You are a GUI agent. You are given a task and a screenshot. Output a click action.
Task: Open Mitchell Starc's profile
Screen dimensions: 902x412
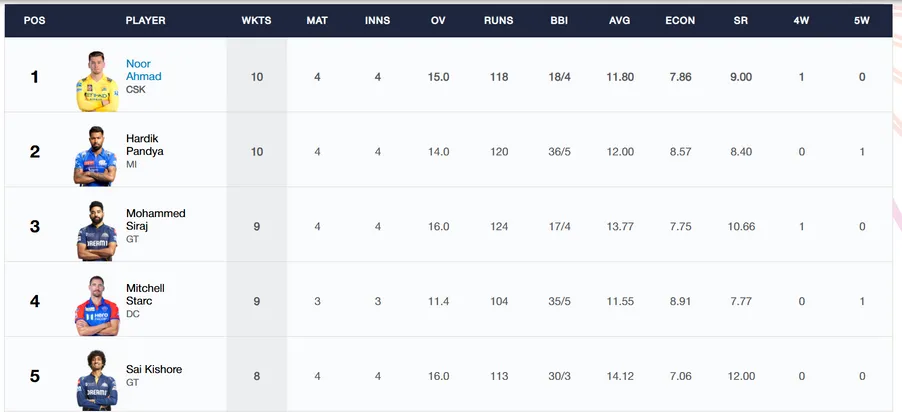145,295
